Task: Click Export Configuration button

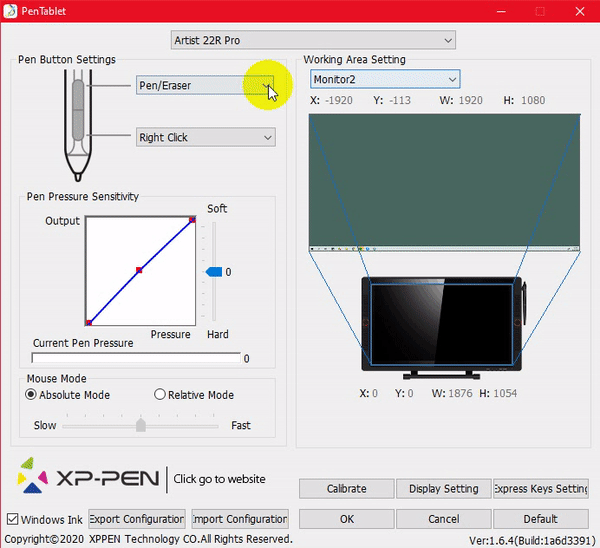Action: coord(137,519)
